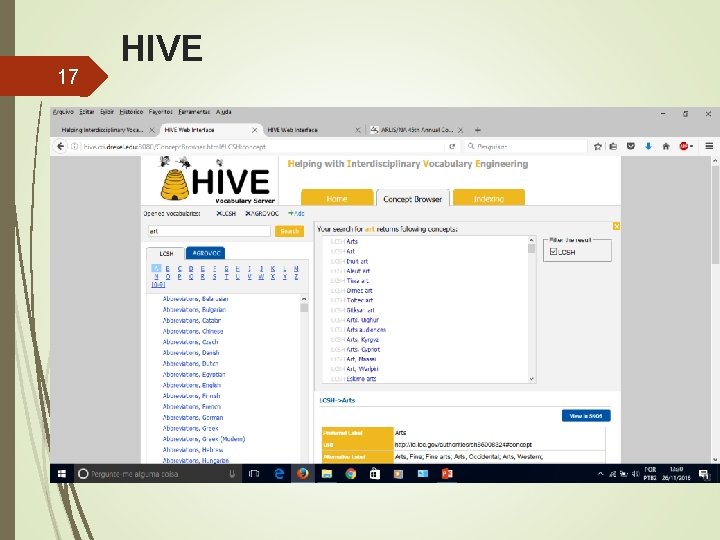
Task: Click the View in SKOS button
Action: point(586,416)
